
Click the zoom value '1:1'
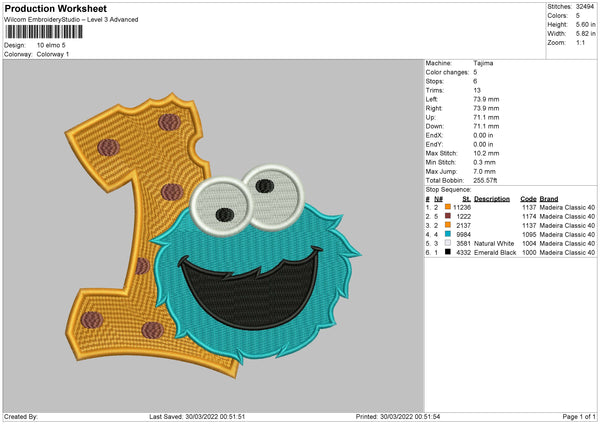tap(580, 42)
